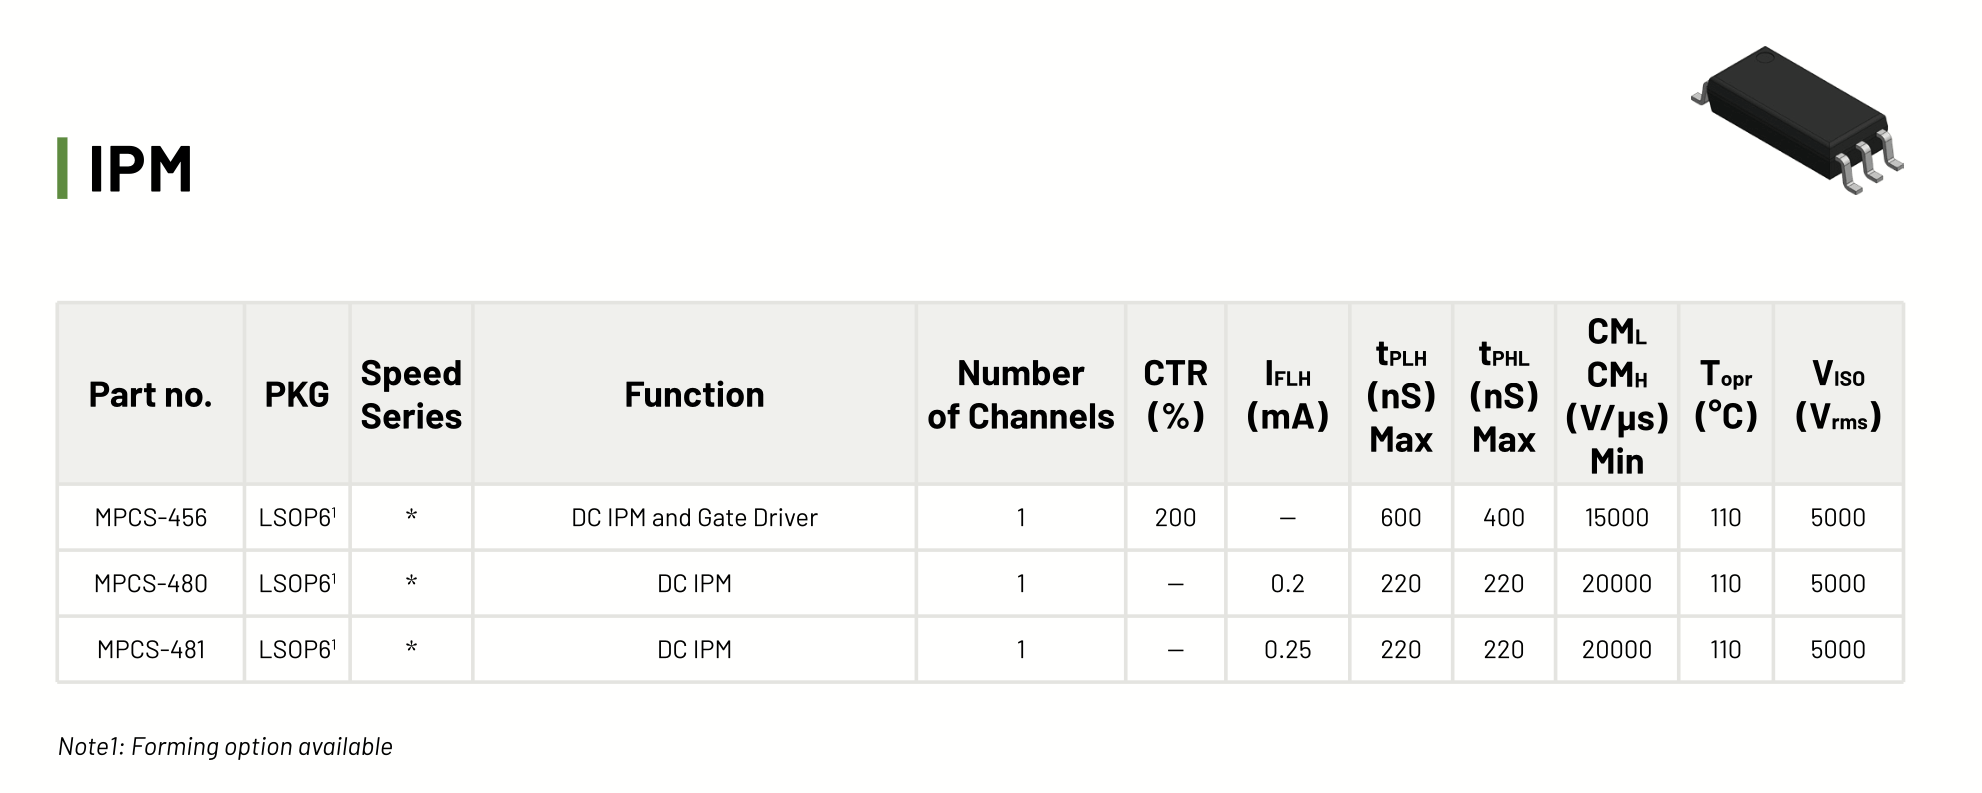Click the LSOP6 package cell for MPCS-480
This screenshot has width=1982, height=793.
click(x=297, y=584)
